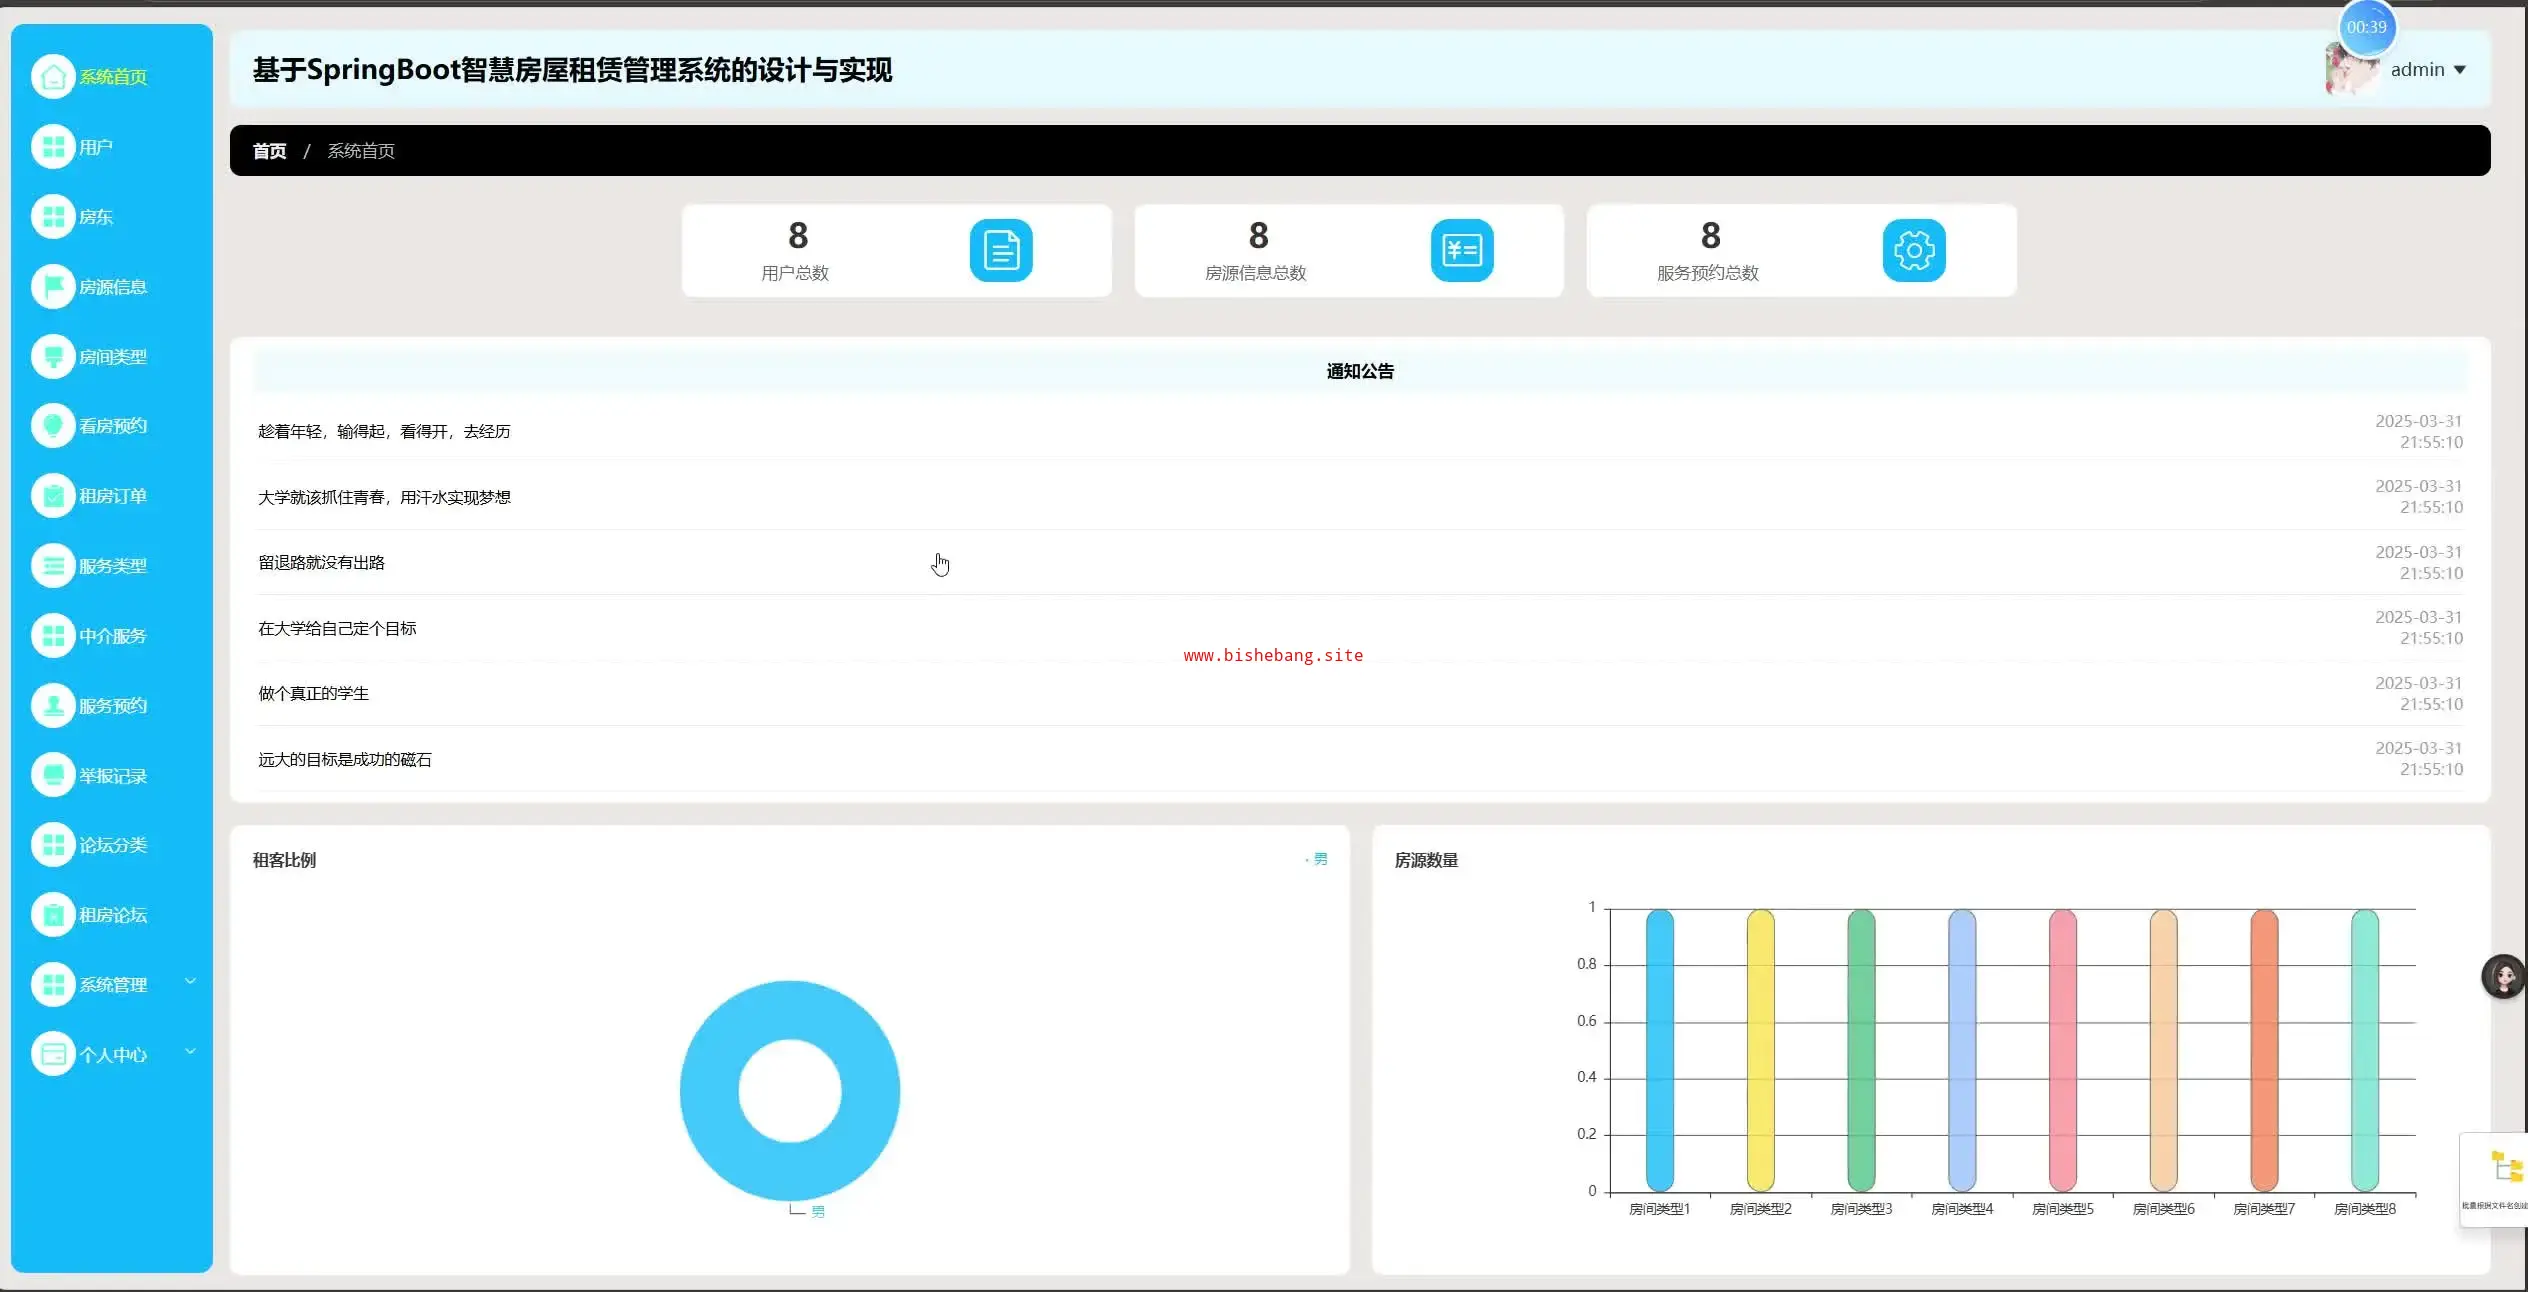Click the blue donut ring in 租客比例

pos(710,1090)
